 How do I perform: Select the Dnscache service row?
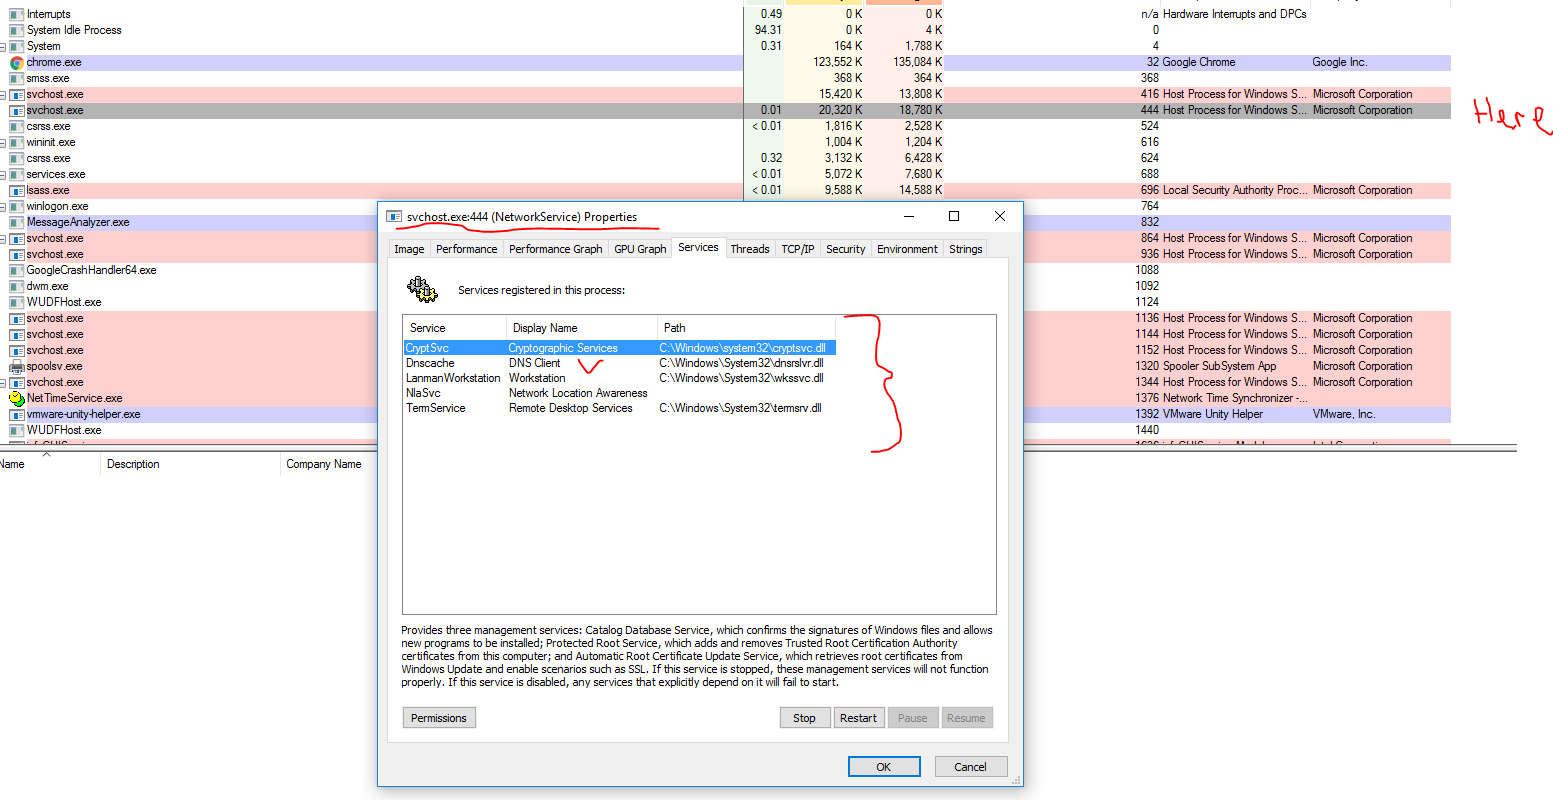[619, 363]
